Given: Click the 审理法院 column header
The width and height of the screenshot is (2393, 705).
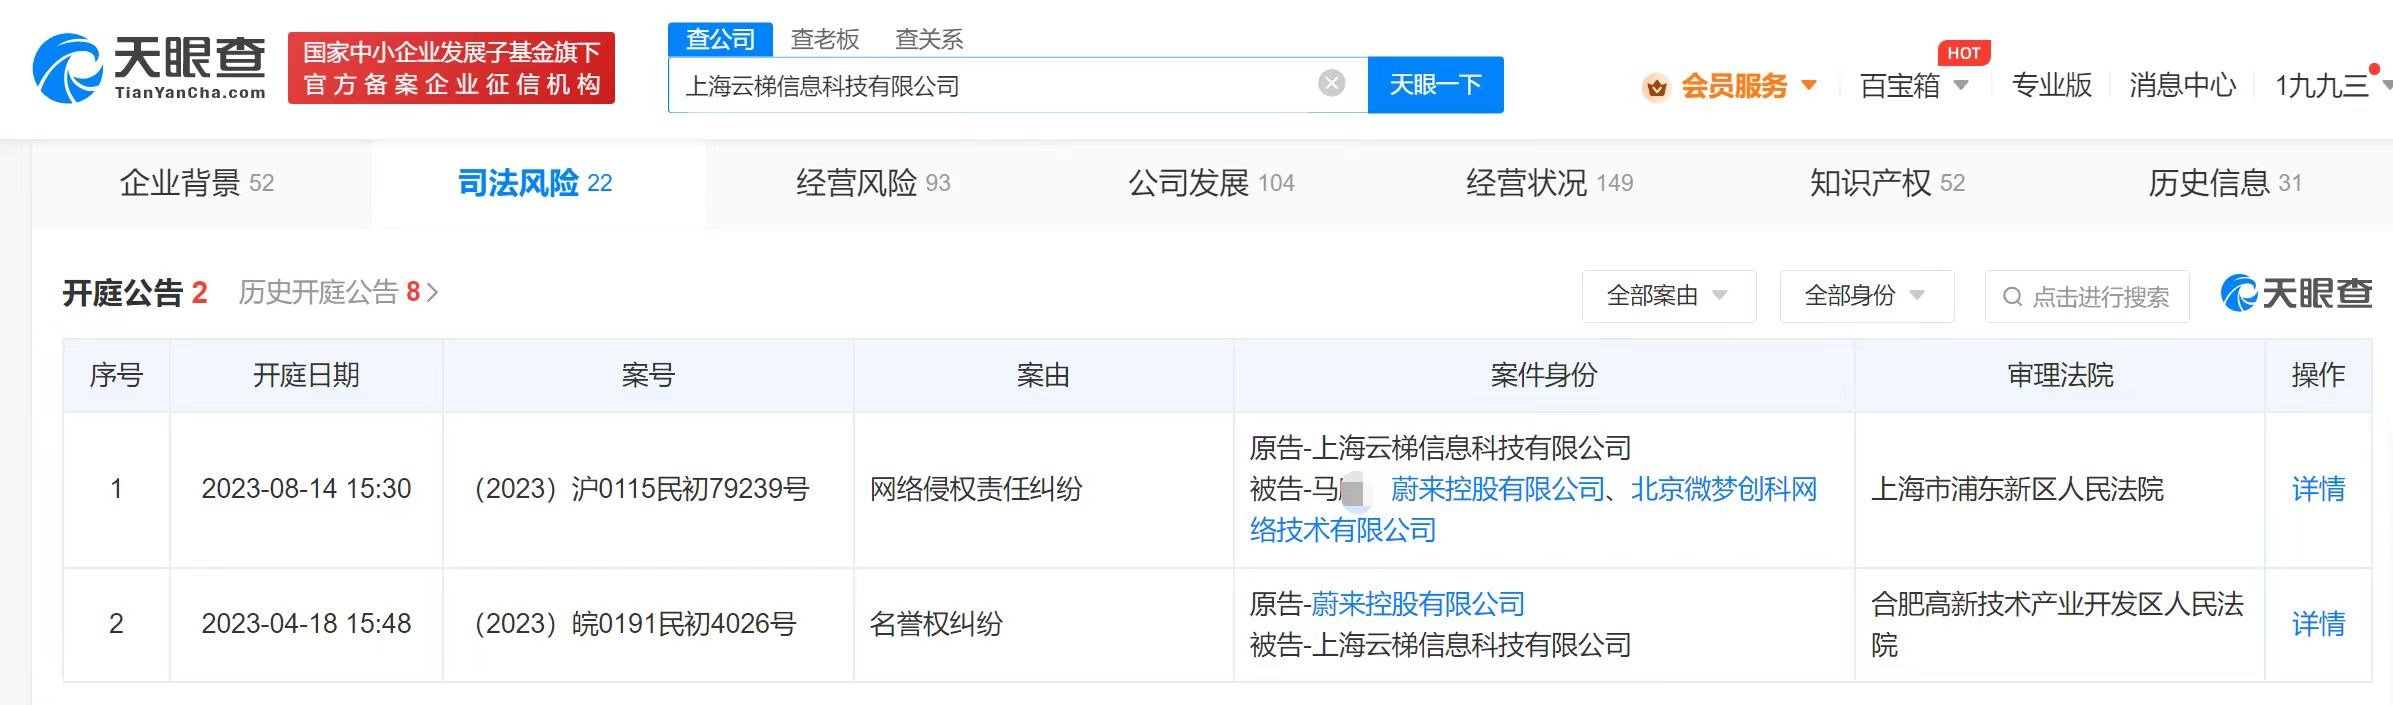Looking at the screenshot, I should [2060, 375].
